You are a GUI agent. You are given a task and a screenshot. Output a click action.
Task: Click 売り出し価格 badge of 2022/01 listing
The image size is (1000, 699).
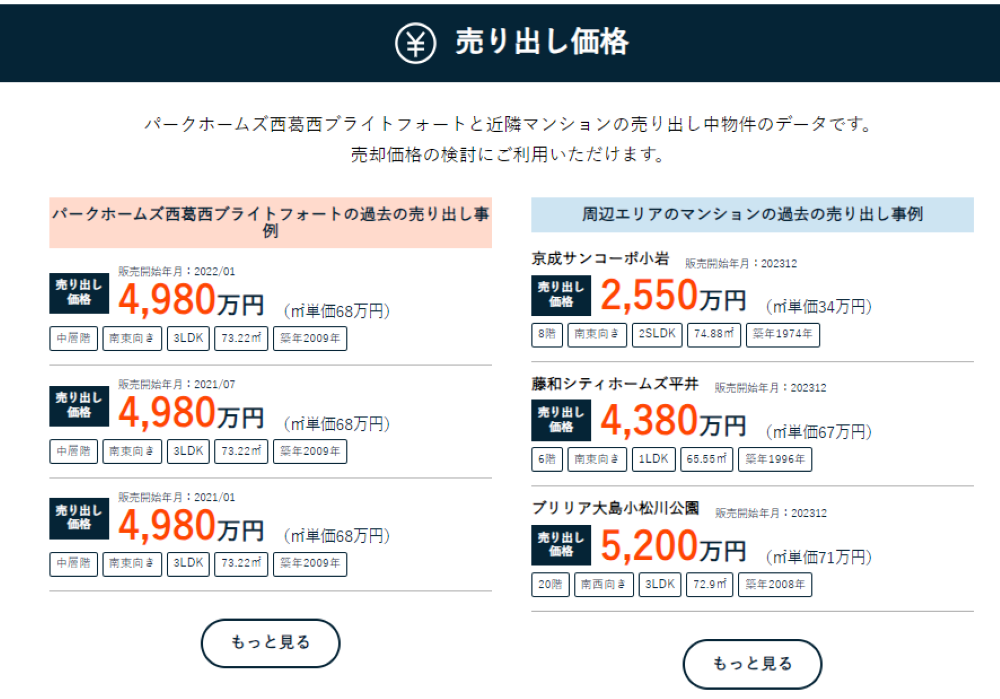click(79, 293)
